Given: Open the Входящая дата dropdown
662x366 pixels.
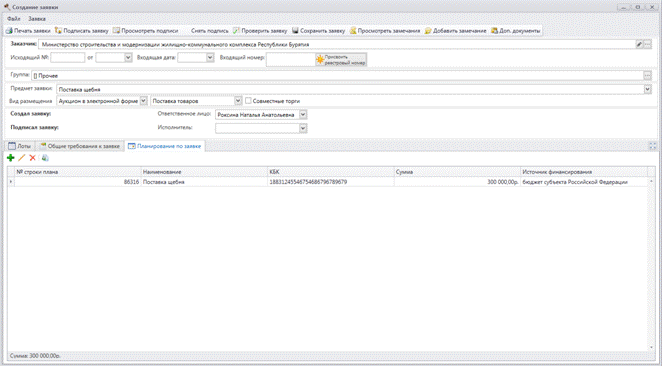Looking at the screenshot, I should pyautogui.click(x=210, y=57).
